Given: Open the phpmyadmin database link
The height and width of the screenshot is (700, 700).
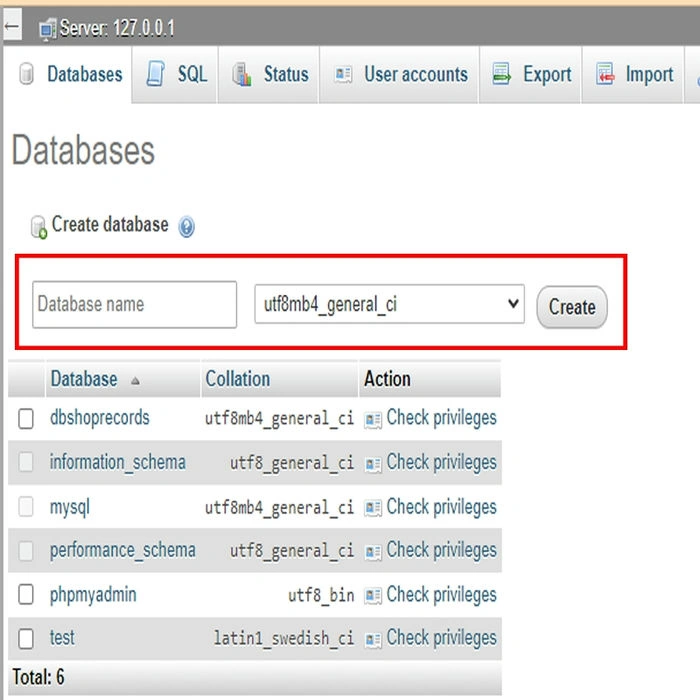Looking at the screenshot, I should 93,595.
